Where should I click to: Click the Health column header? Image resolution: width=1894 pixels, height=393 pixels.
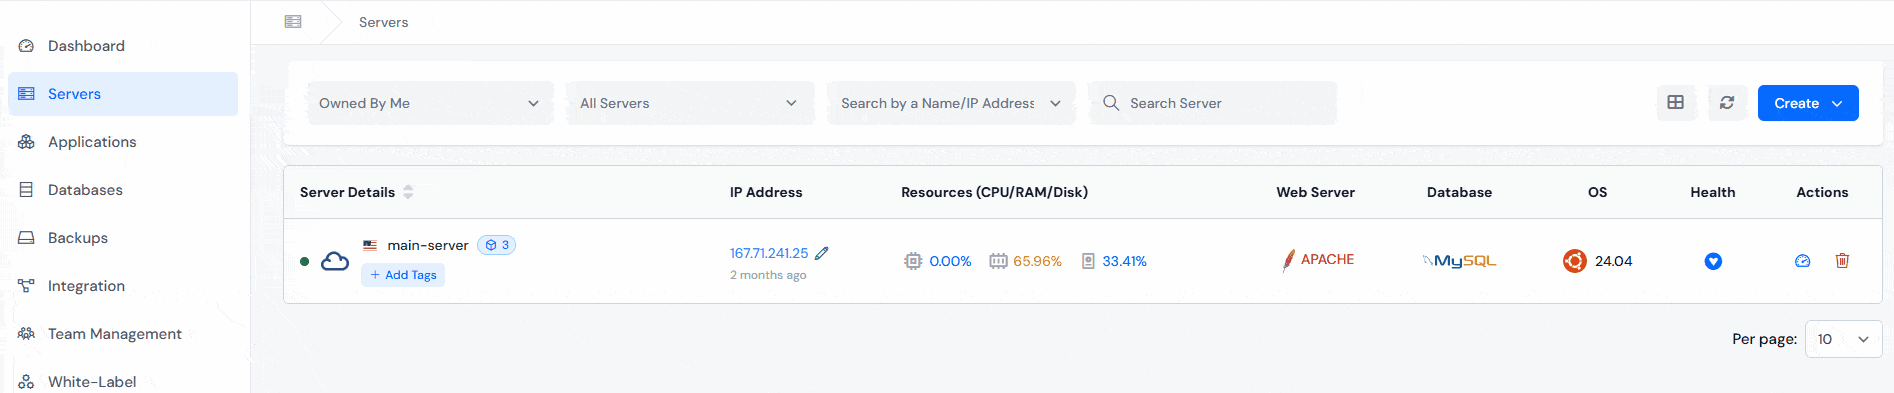pyautogui.click(x=1713, y=192)
